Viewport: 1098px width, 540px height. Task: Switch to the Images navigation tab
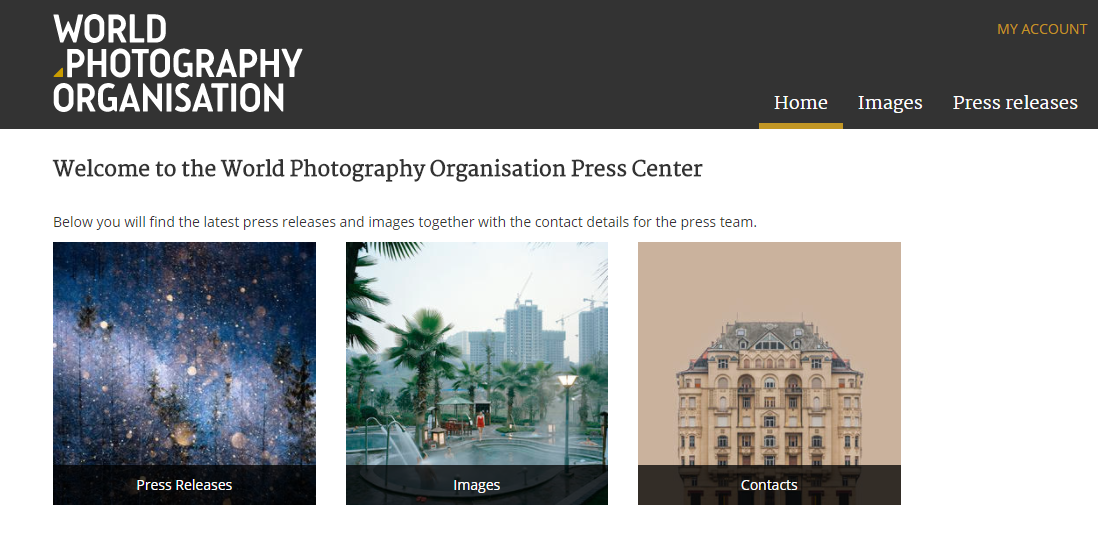click(890, 103)
